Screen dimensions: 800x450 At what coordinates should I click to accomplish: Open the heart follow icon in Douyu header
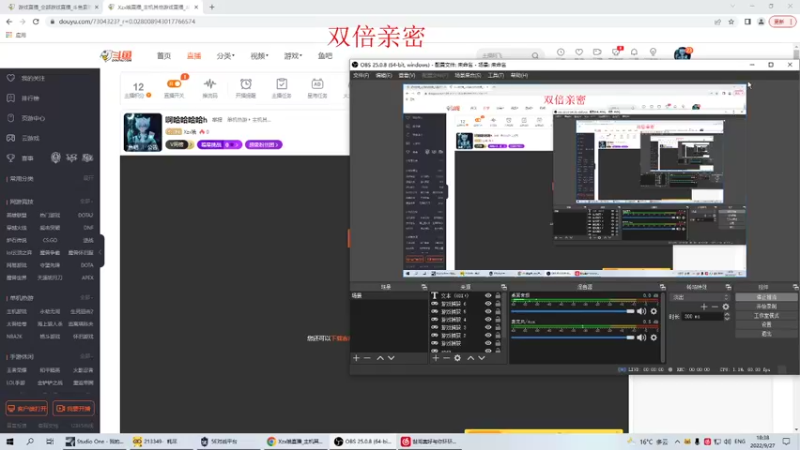click(x=579, y=52)
